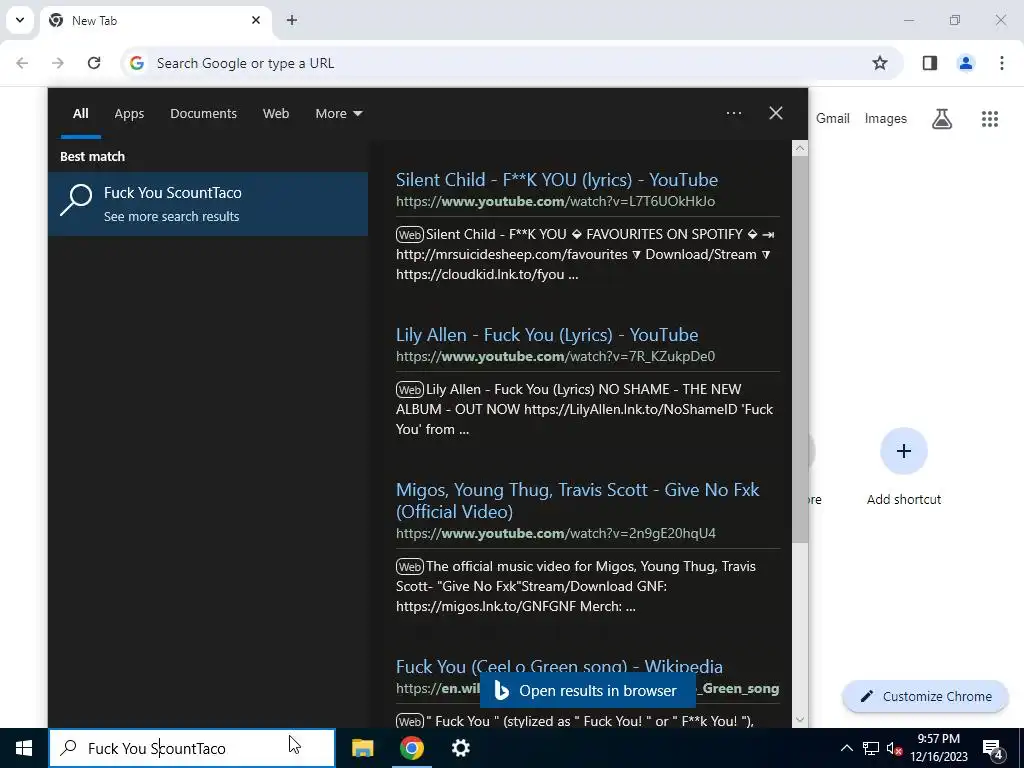Open the Chrome profile avatar
Image resolution: width=1024 pixels, height=768 pixels.
965,63
